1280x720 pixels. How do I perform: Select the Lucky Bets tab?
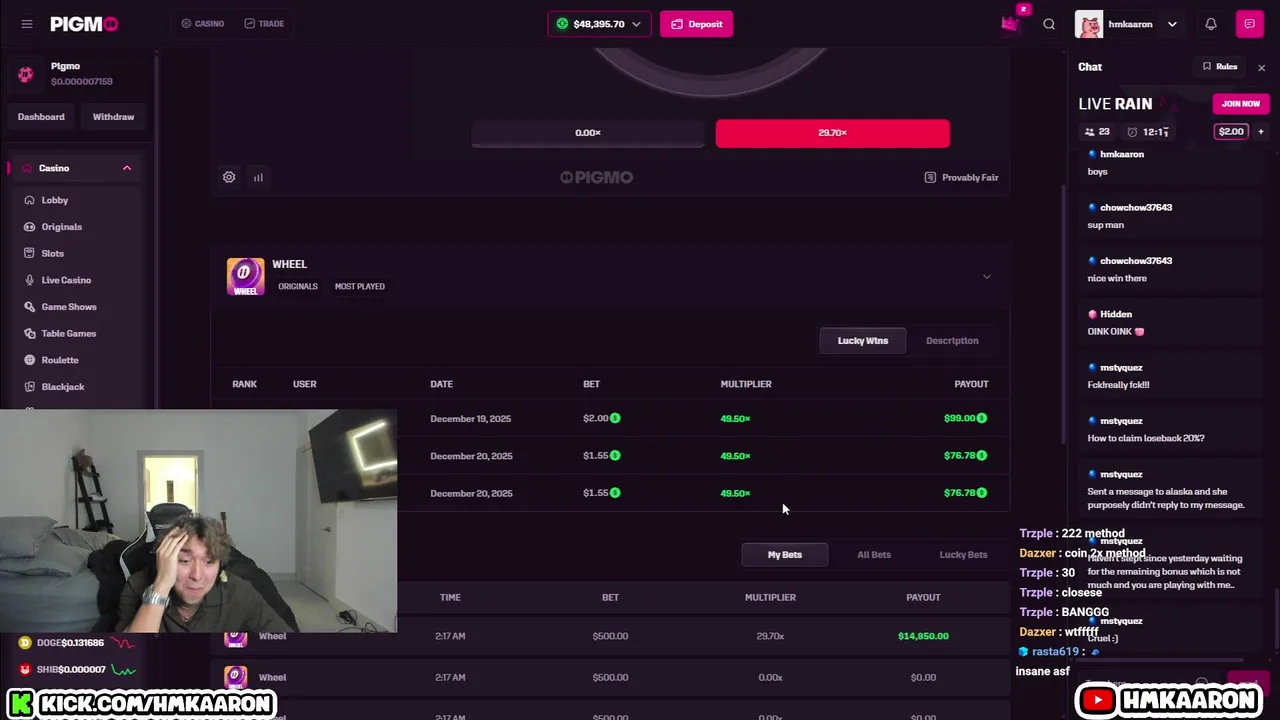point(963,555)
